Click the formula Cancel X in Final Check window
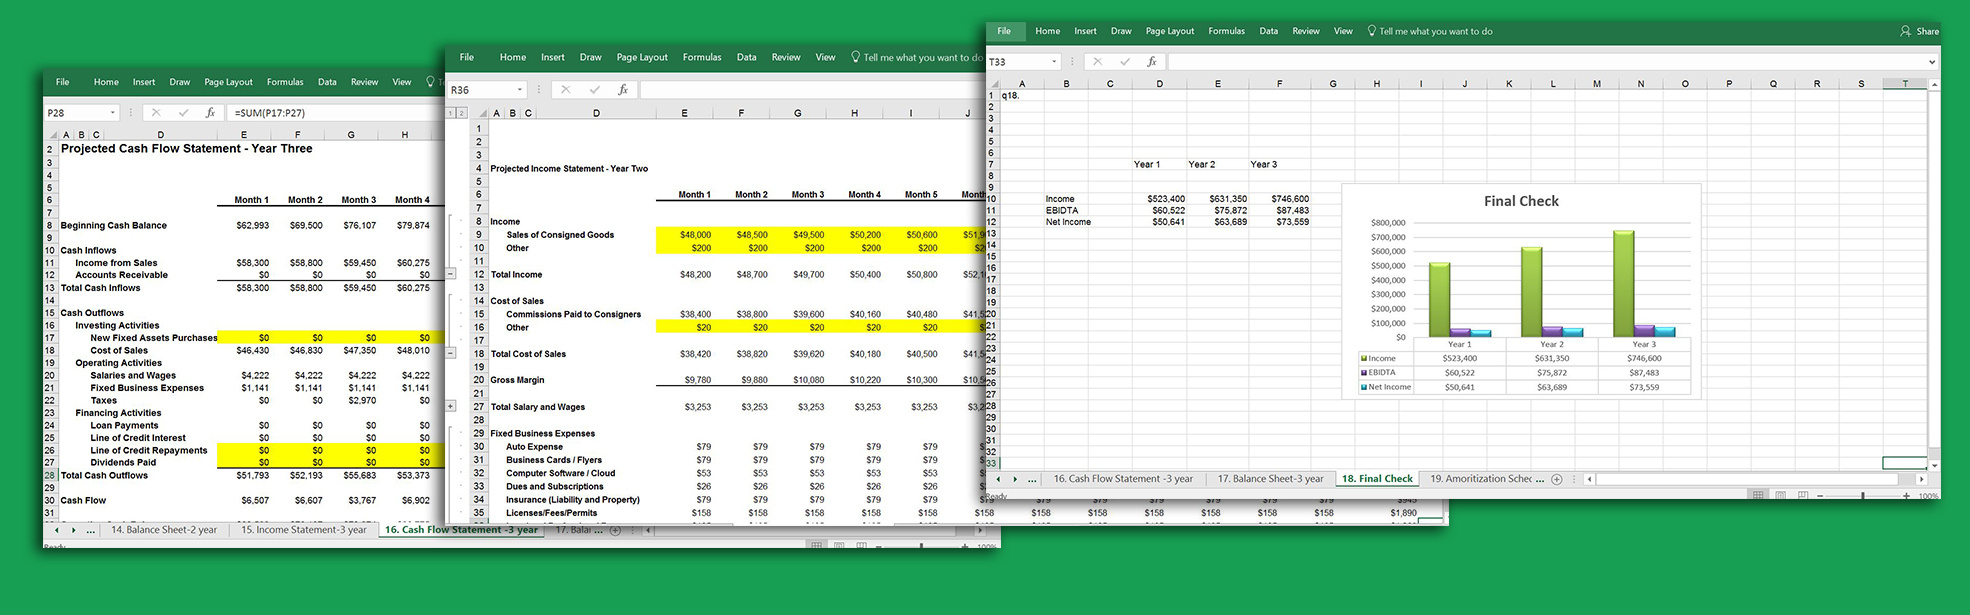This screenshot has height=615, width=1970. tap(1097, 62)
